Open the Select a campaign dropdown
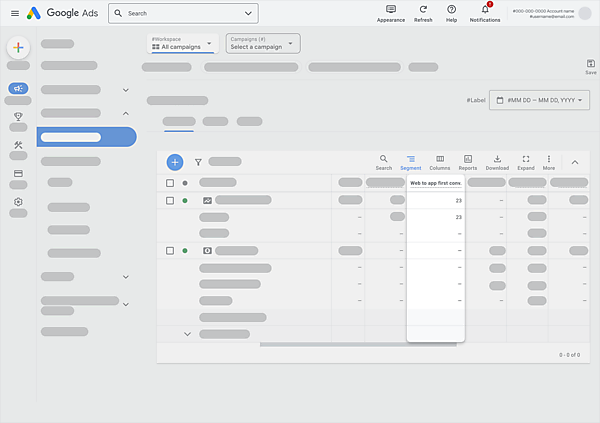Image resolution: width=600 pixels, height=423 pixels. [x=262, y=44]
